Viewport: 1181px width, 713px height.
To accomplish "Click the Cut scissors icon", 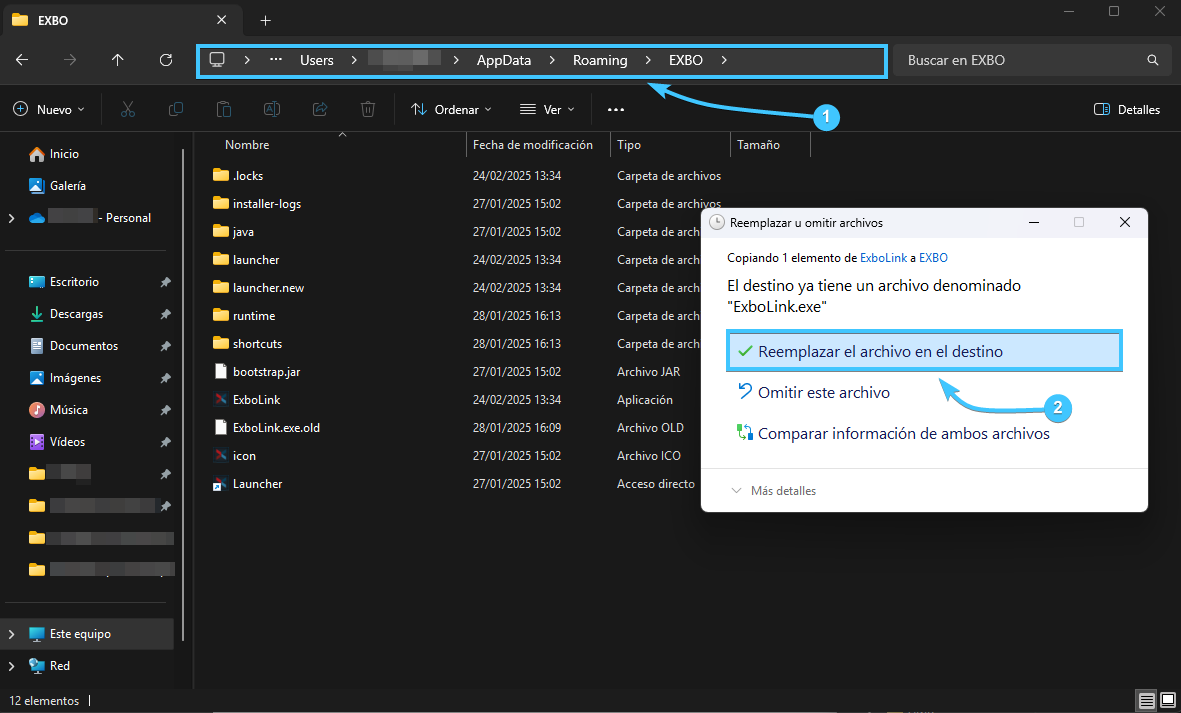I will (128, 110).
